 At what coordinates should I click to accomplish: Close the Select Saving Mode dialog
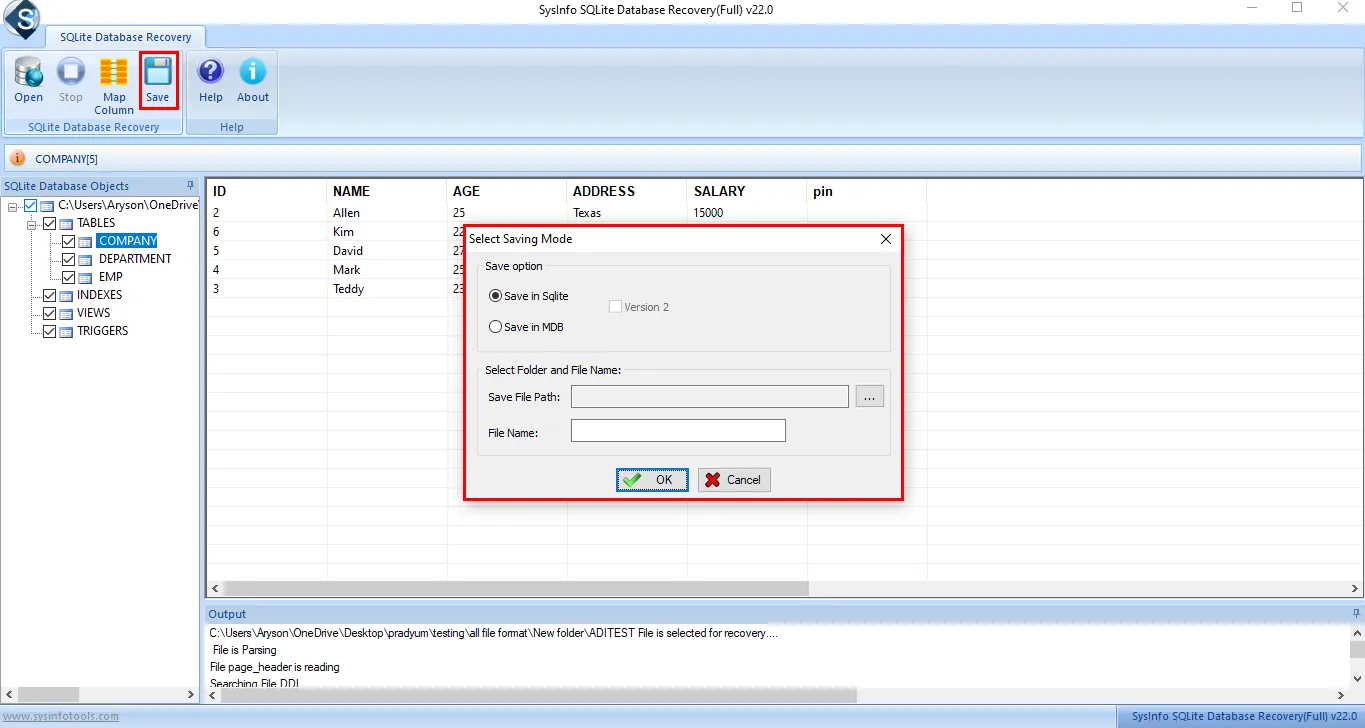(x=885, y=239)
